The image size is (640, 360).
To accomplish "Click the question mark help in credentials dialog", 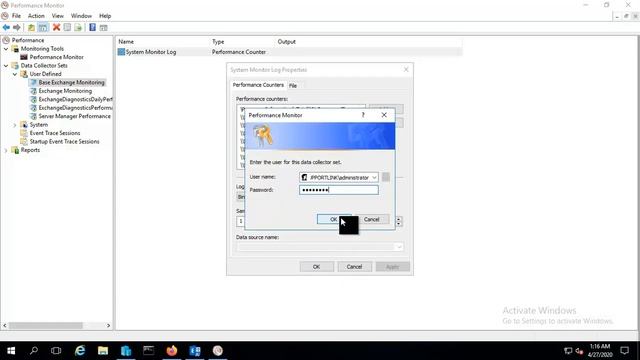I will (363, 115).
